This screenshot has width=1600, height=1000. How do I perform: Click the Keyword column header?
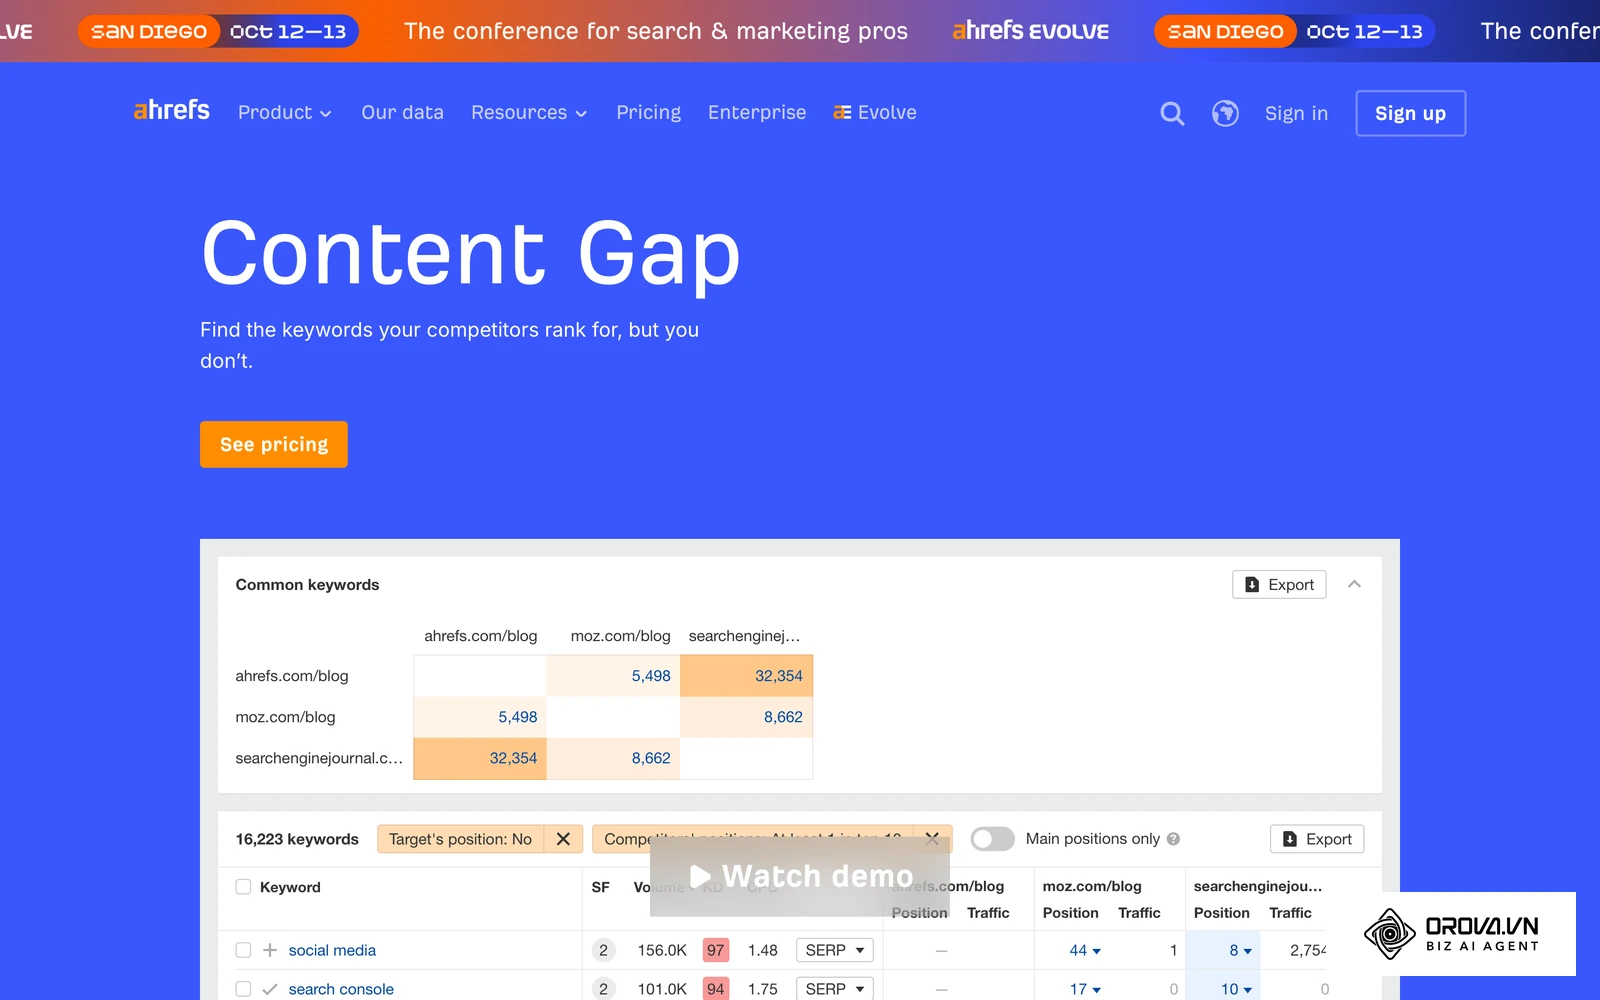(290, 887)
